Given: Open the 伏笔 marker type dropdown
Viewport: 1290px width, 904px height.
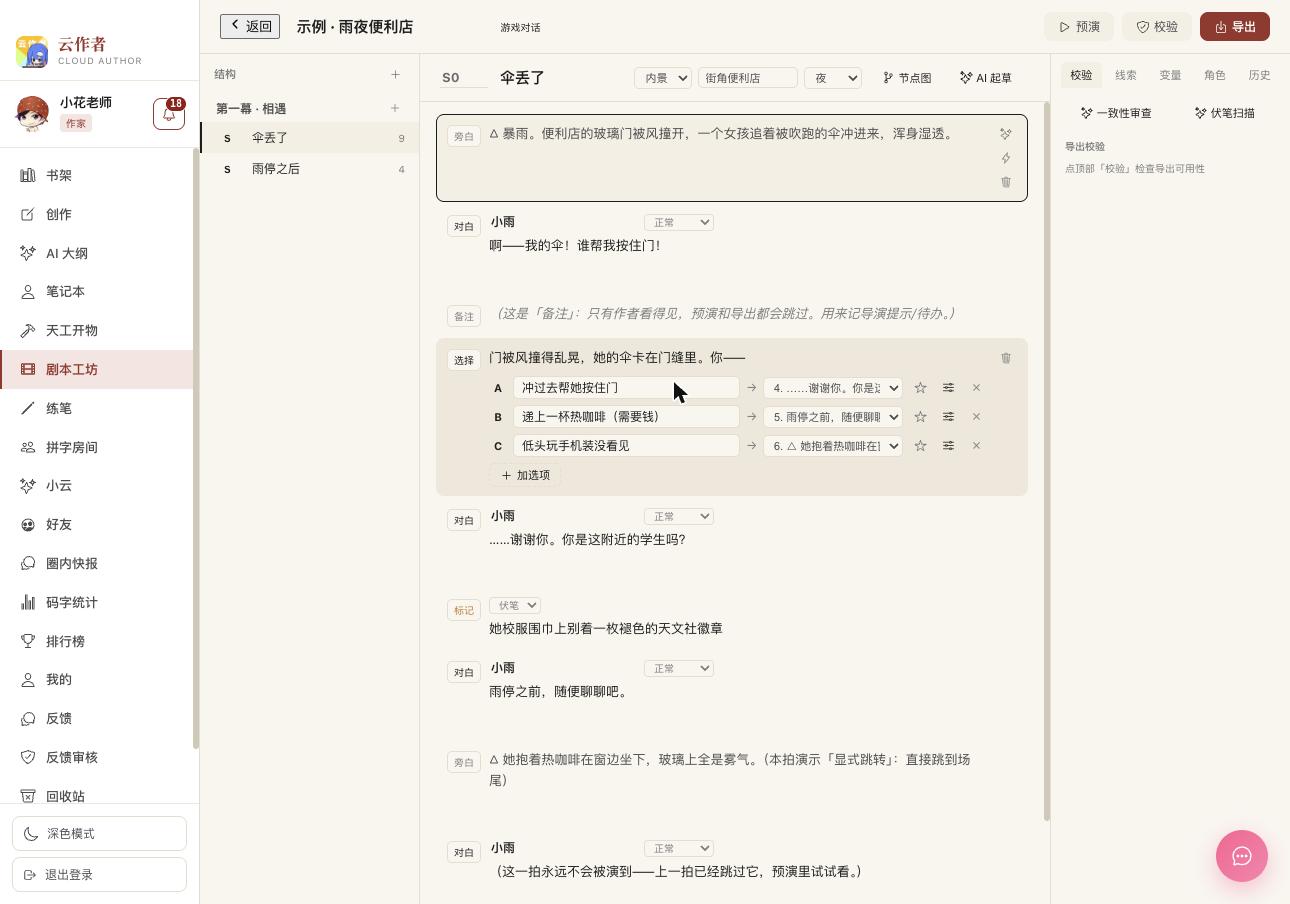Looking at the screenshot, I should (x=515, y=605).
